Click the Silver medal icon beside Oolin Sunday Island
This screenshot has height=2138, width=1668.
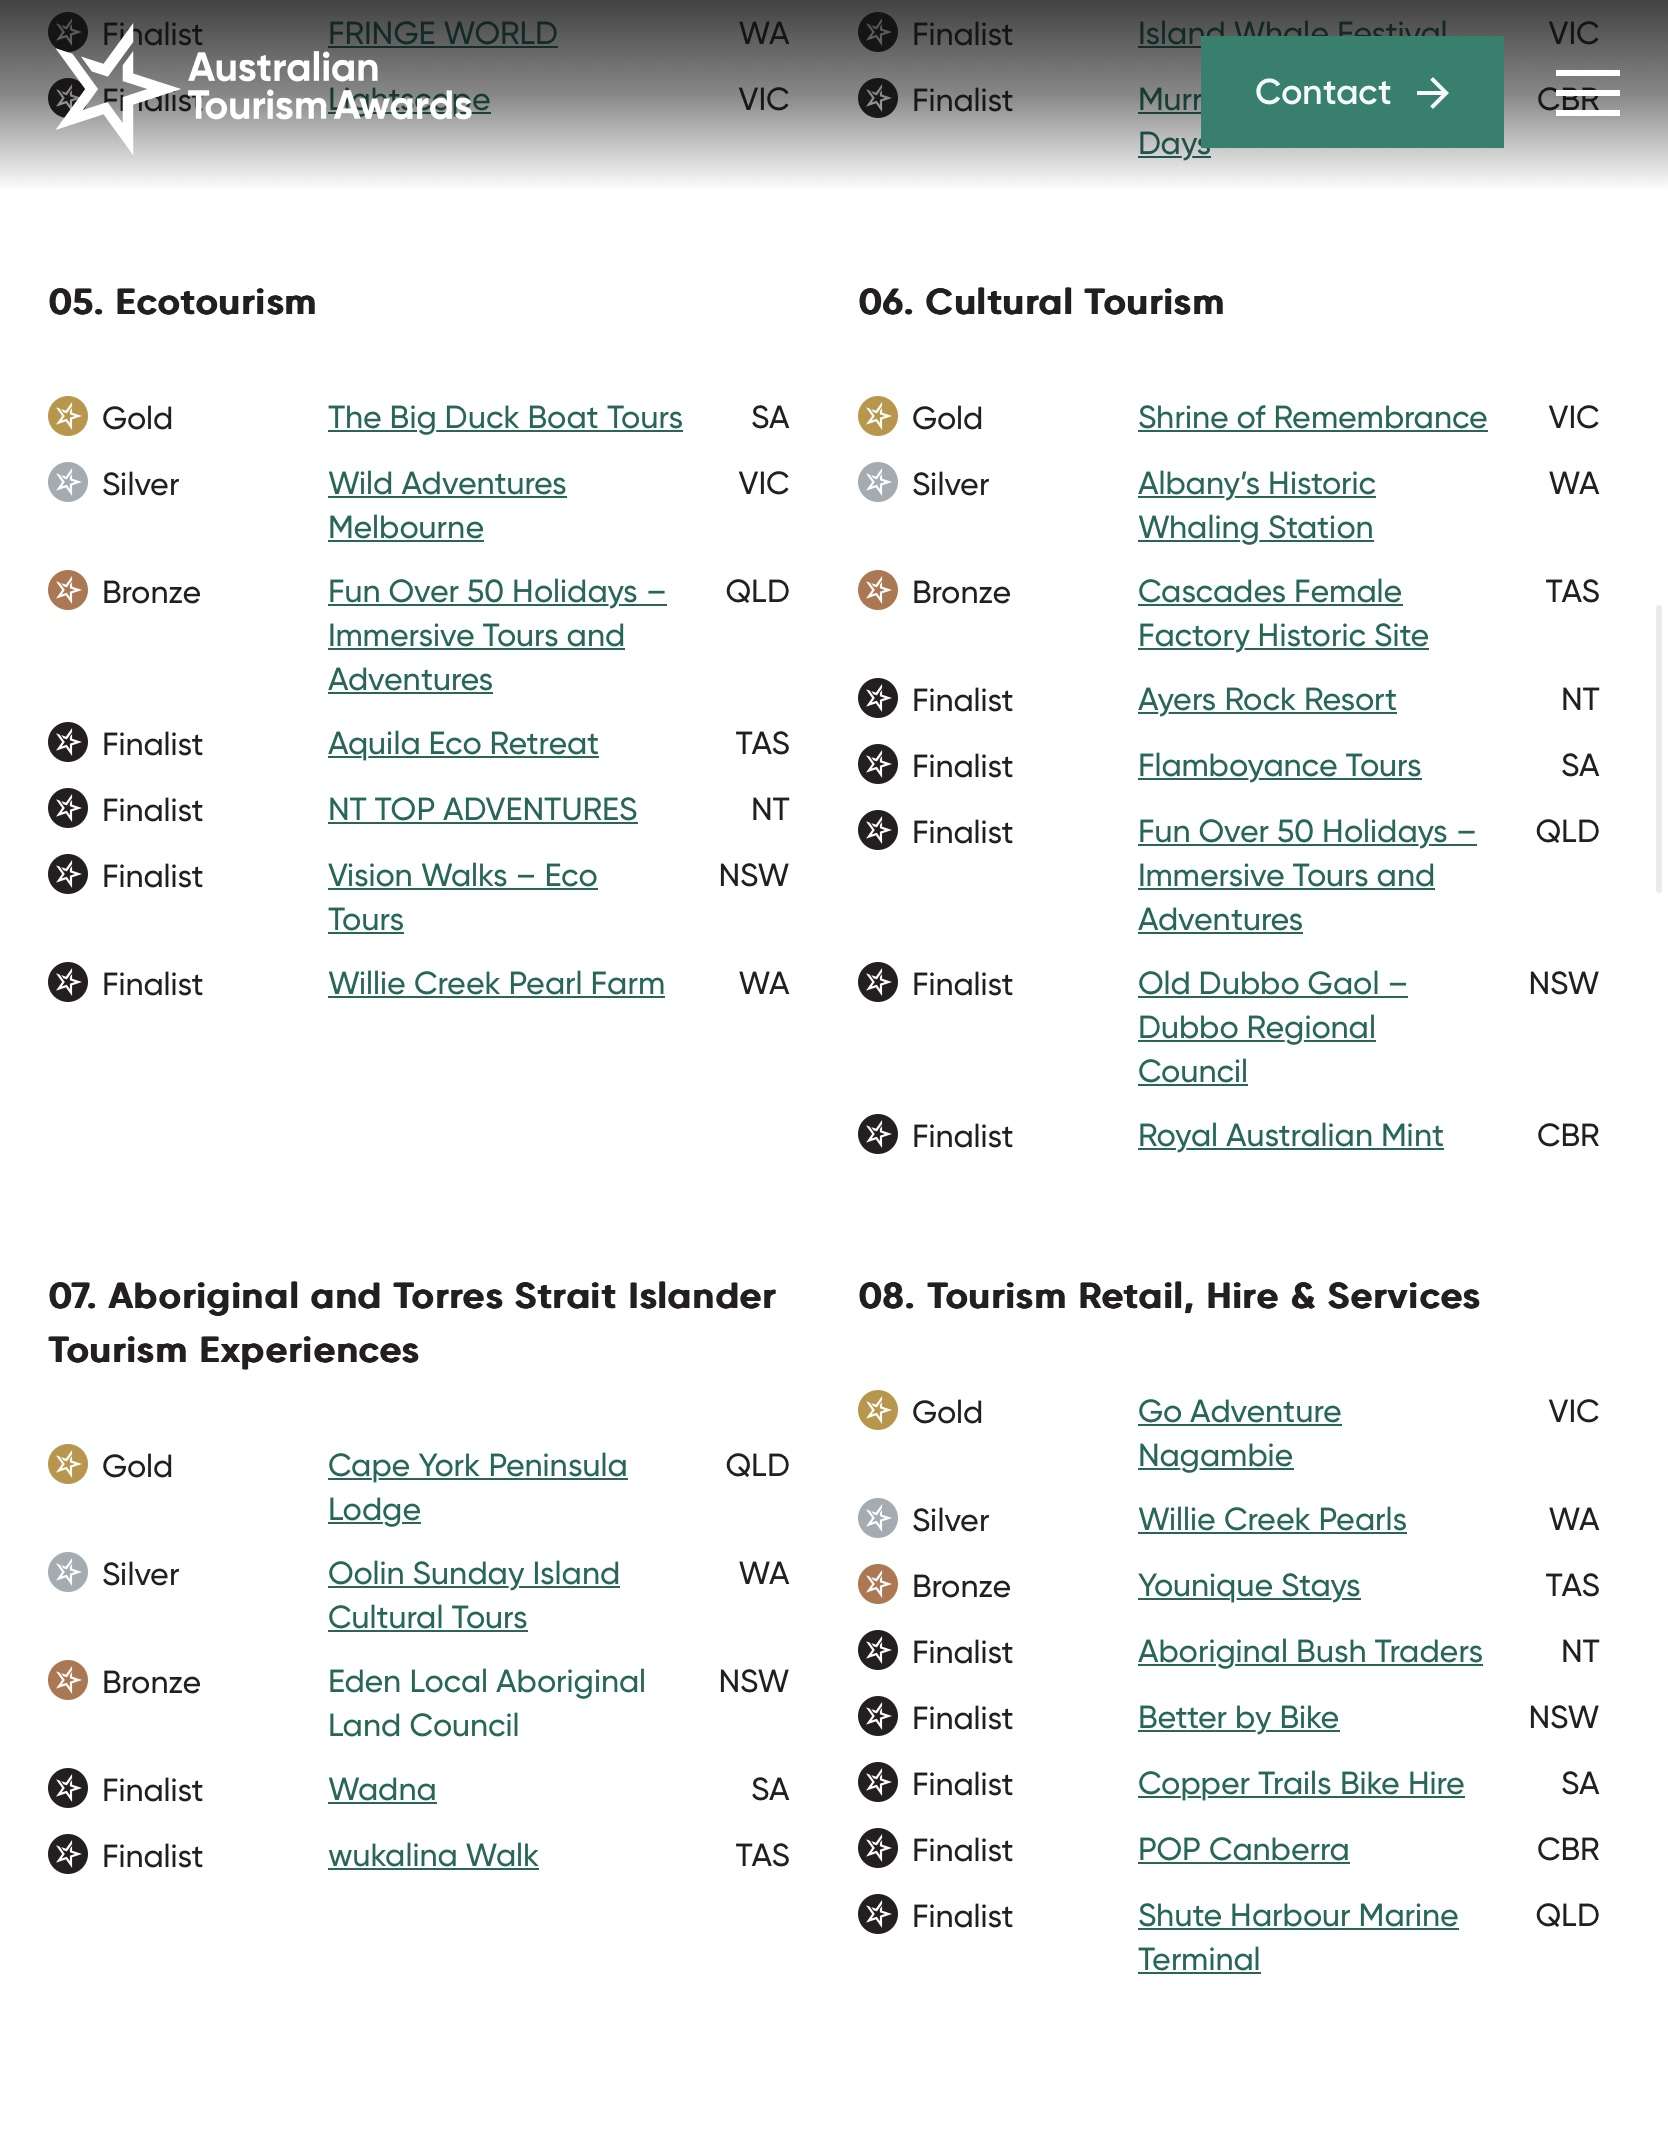68,1573
